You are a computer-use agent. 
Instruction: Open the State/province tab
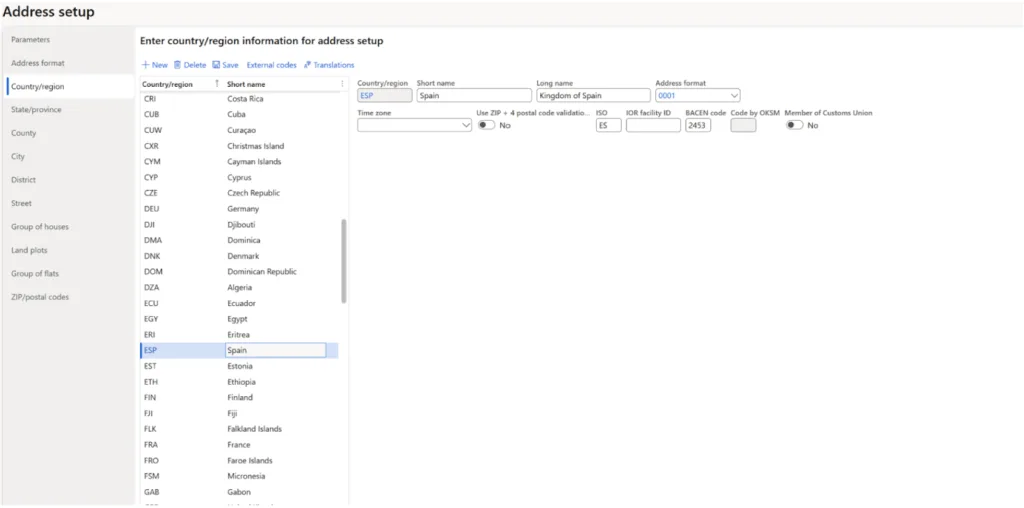36,109
